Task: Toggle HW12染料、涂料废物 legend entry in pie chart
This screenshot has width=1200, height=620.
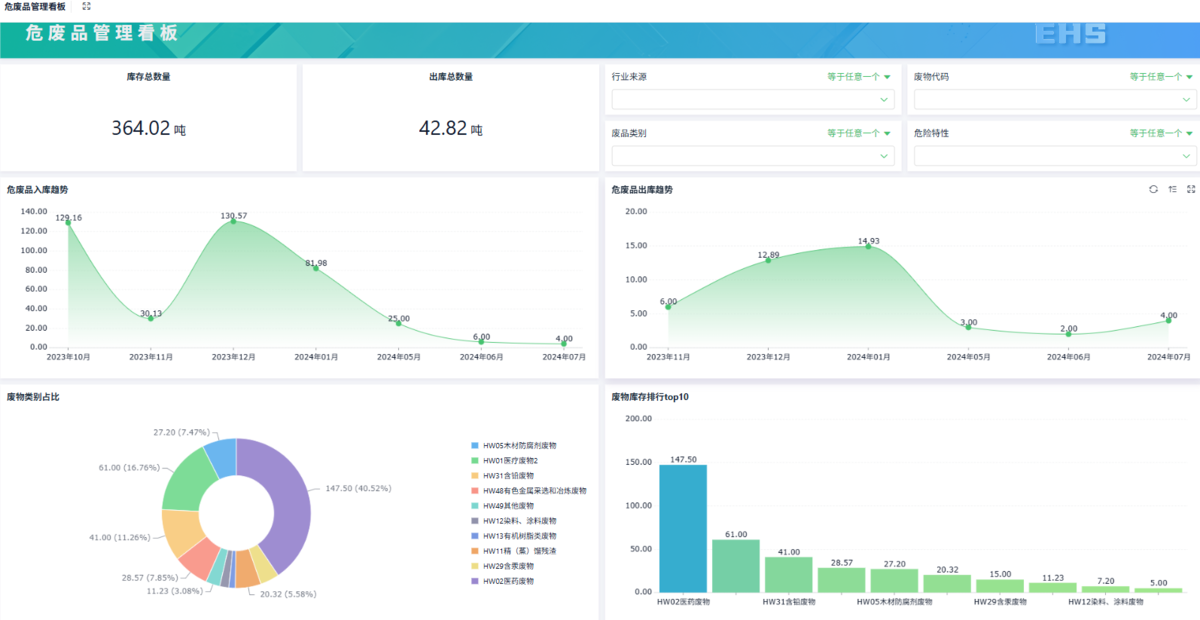Action: pyautogui.click(x=513, y=520)
